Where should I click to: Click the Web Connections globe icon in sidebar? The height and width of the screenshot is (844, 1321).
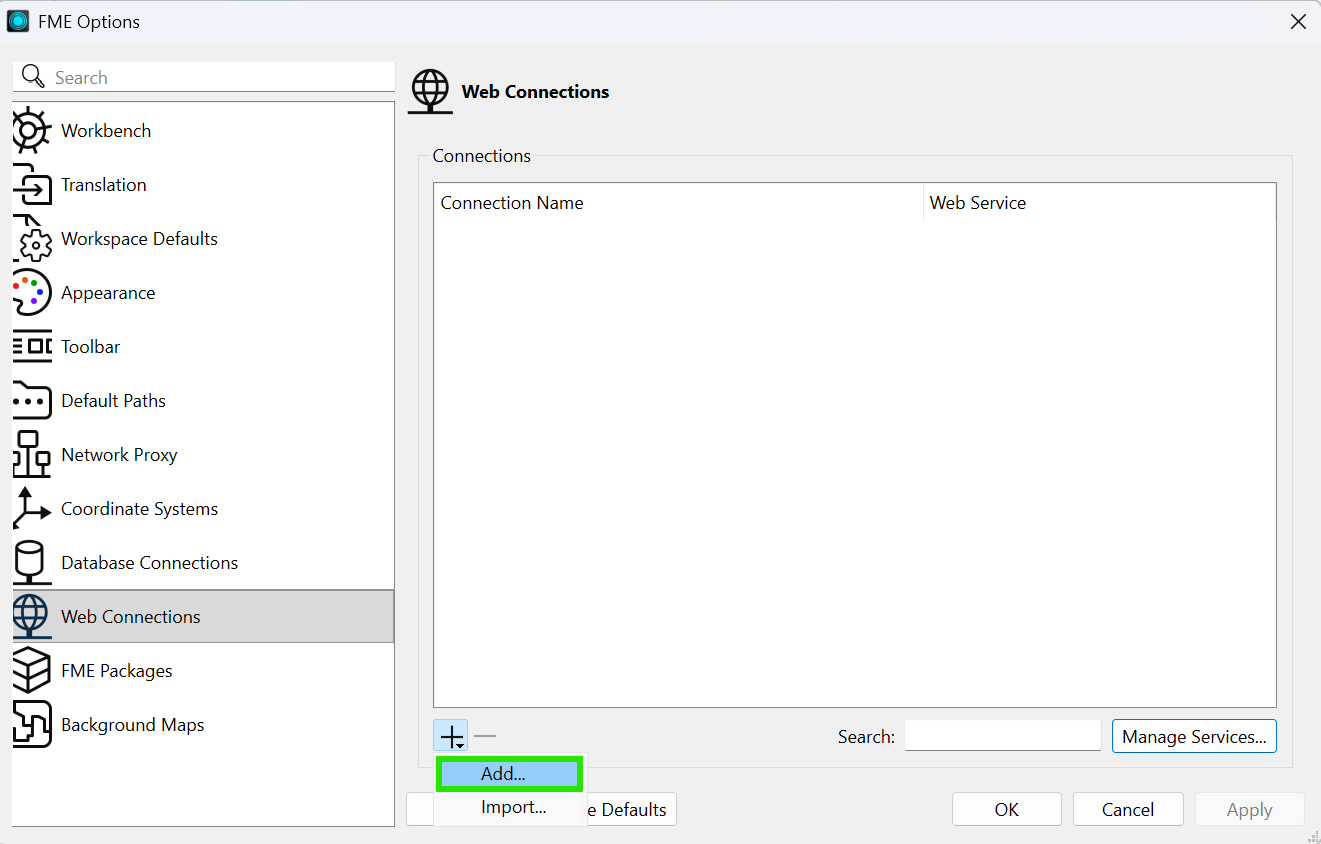tap(31, 617)
